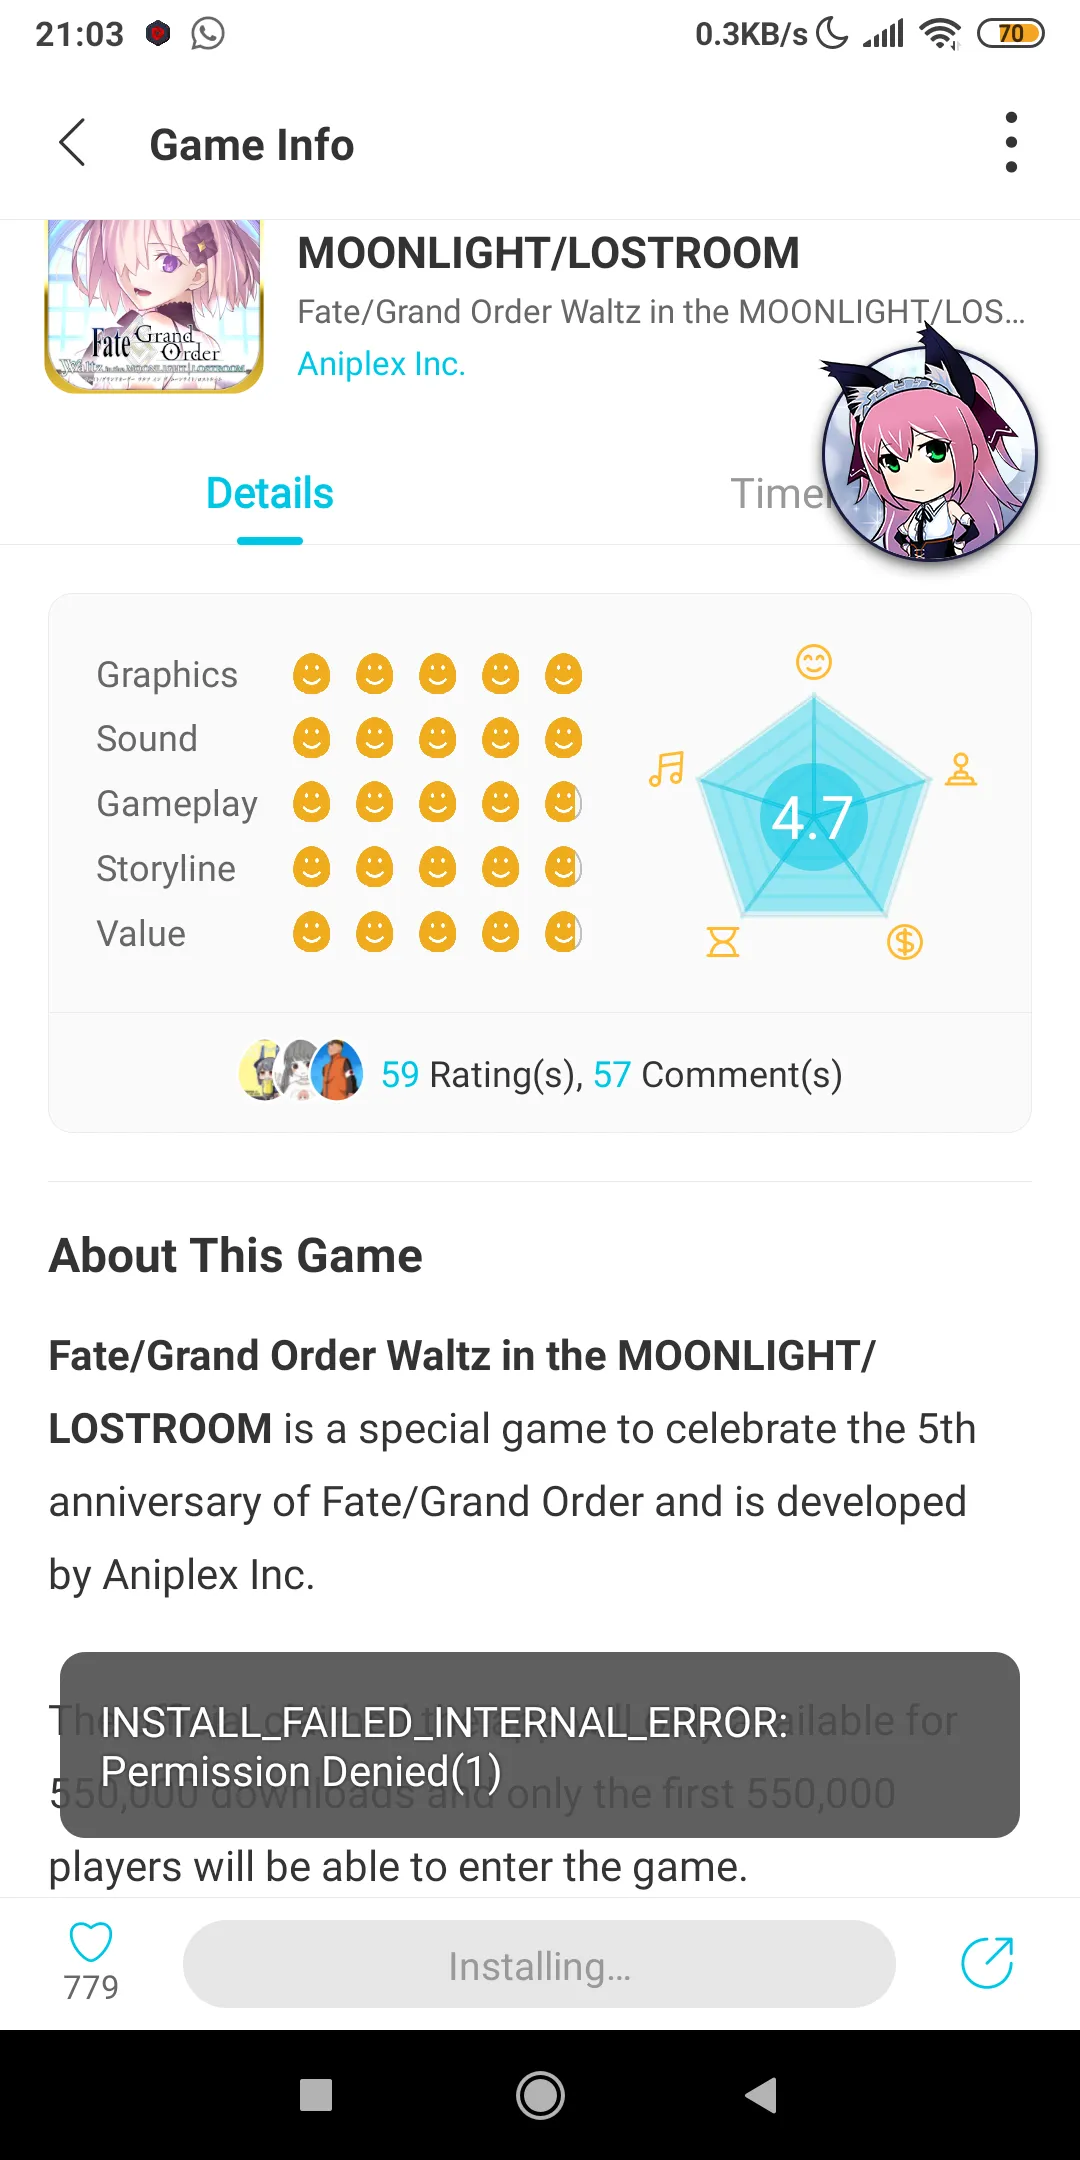The height and width of the screenshot is (2160, 1080).
Task: Tap the reviewer avatars beside ratings
Action: [301, 1070]
